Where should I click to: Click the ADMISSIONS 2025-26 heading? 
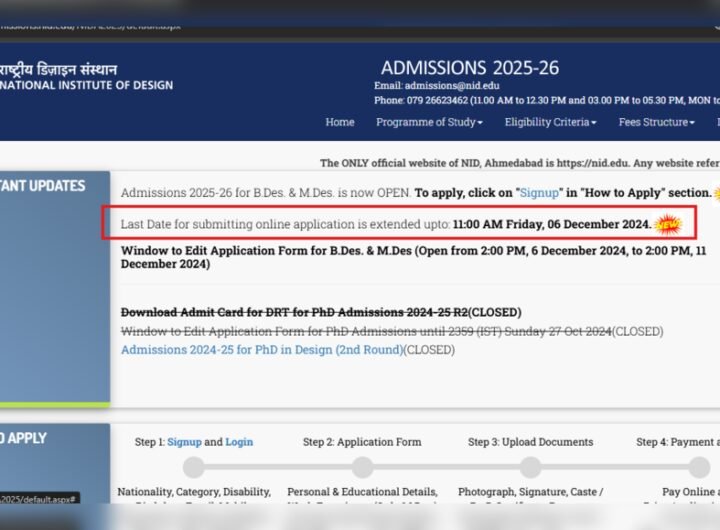pyautogui.click(x=470, y=68)
